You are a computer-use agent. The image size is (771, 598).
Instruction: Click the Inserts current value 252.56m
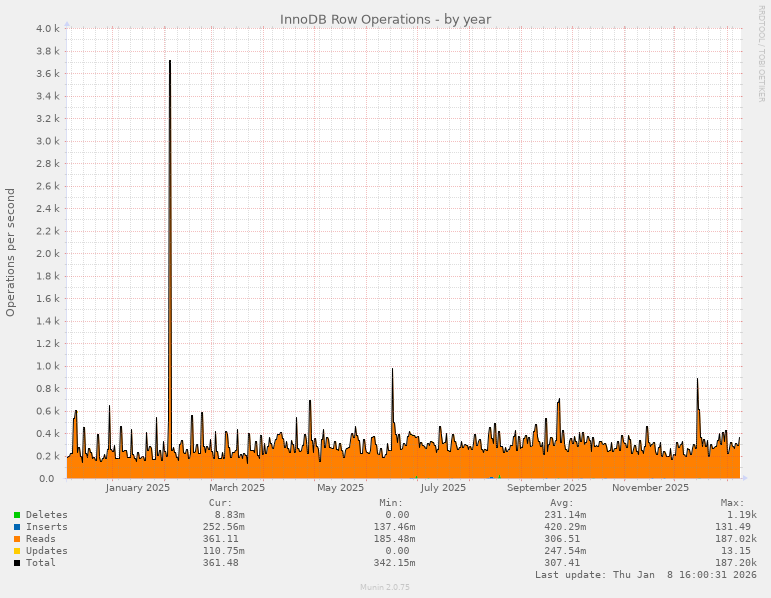(x=223, y=527)
